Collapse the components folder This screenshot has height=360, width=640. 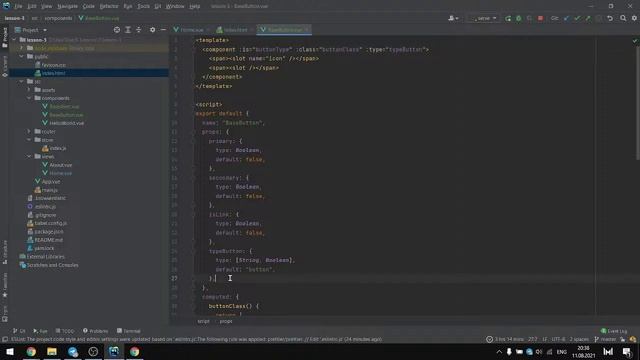[x=29, y=98]
